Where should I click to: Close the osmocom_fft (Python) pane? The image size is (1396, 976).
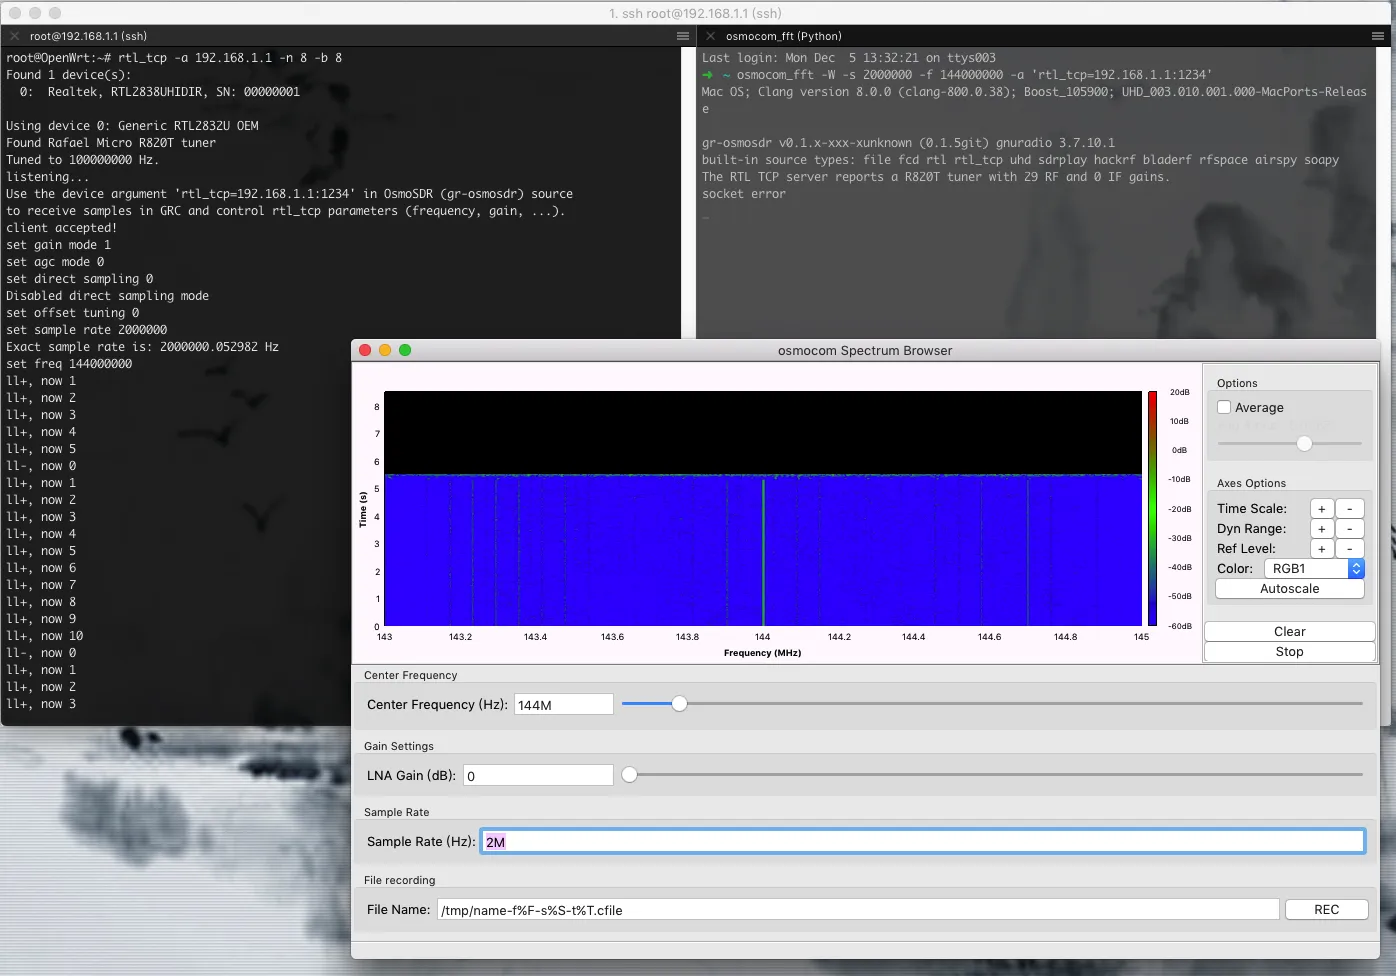[x=710, y=36]
